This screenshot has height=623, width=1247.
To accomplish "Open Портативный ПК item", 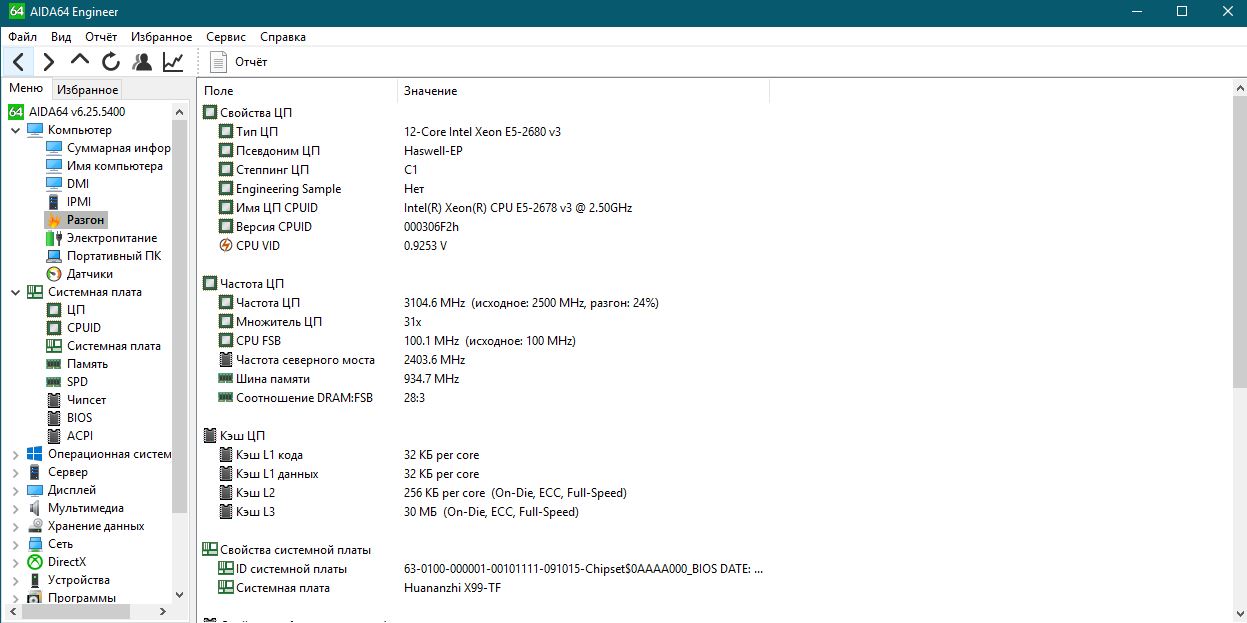I will coord(114,256).
